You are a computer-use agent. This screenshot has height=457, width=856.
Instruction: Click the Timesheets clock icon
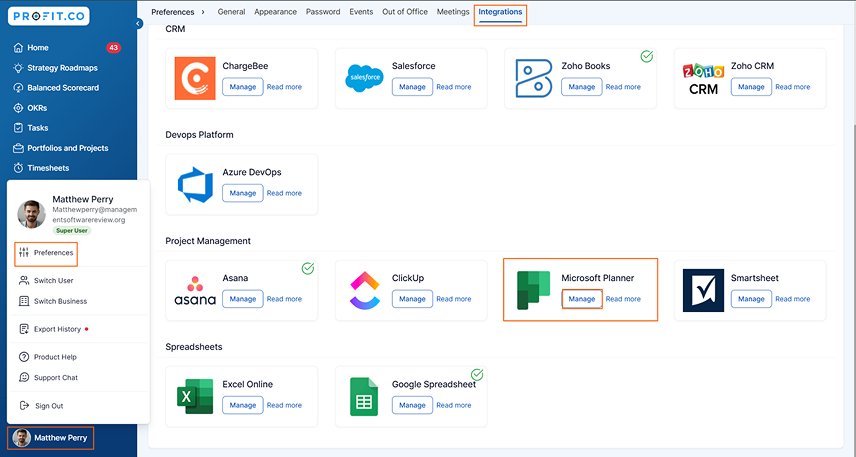(18, 168)
